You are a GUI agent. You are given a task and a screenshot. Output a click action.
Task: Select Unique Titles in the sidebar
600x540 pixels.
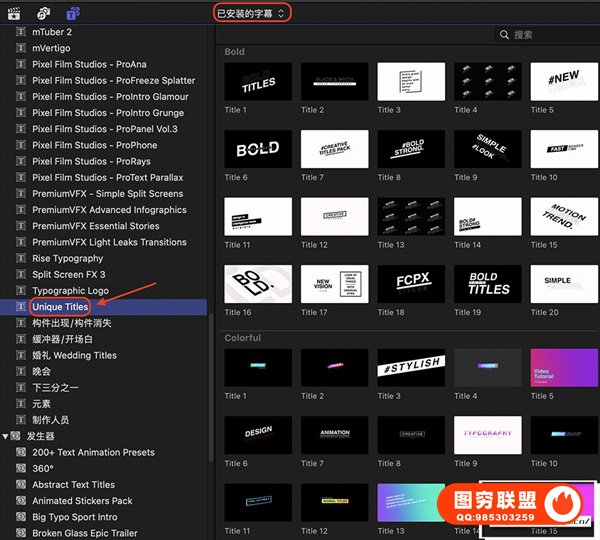(x=60, y=306)
